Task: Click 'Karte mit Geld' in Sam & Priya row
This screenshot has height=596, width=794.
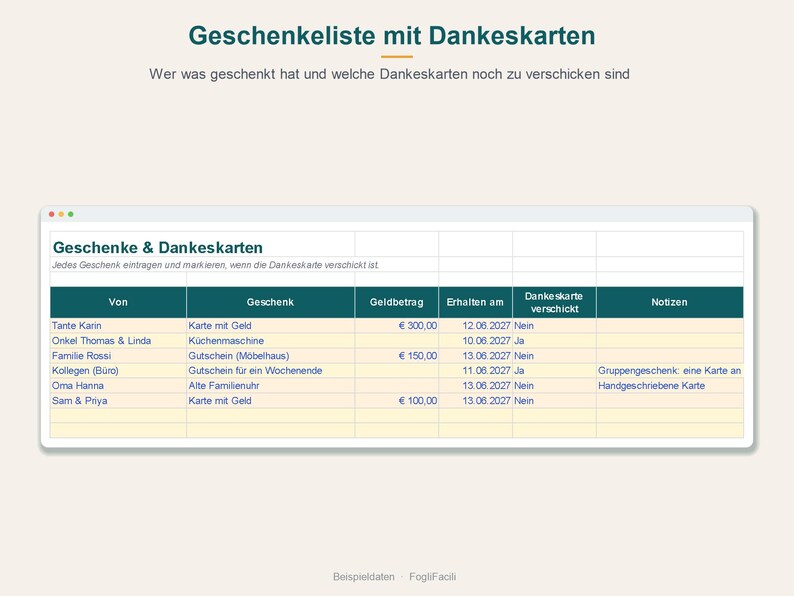Action: pyautogui.click(x=270, y=401)
